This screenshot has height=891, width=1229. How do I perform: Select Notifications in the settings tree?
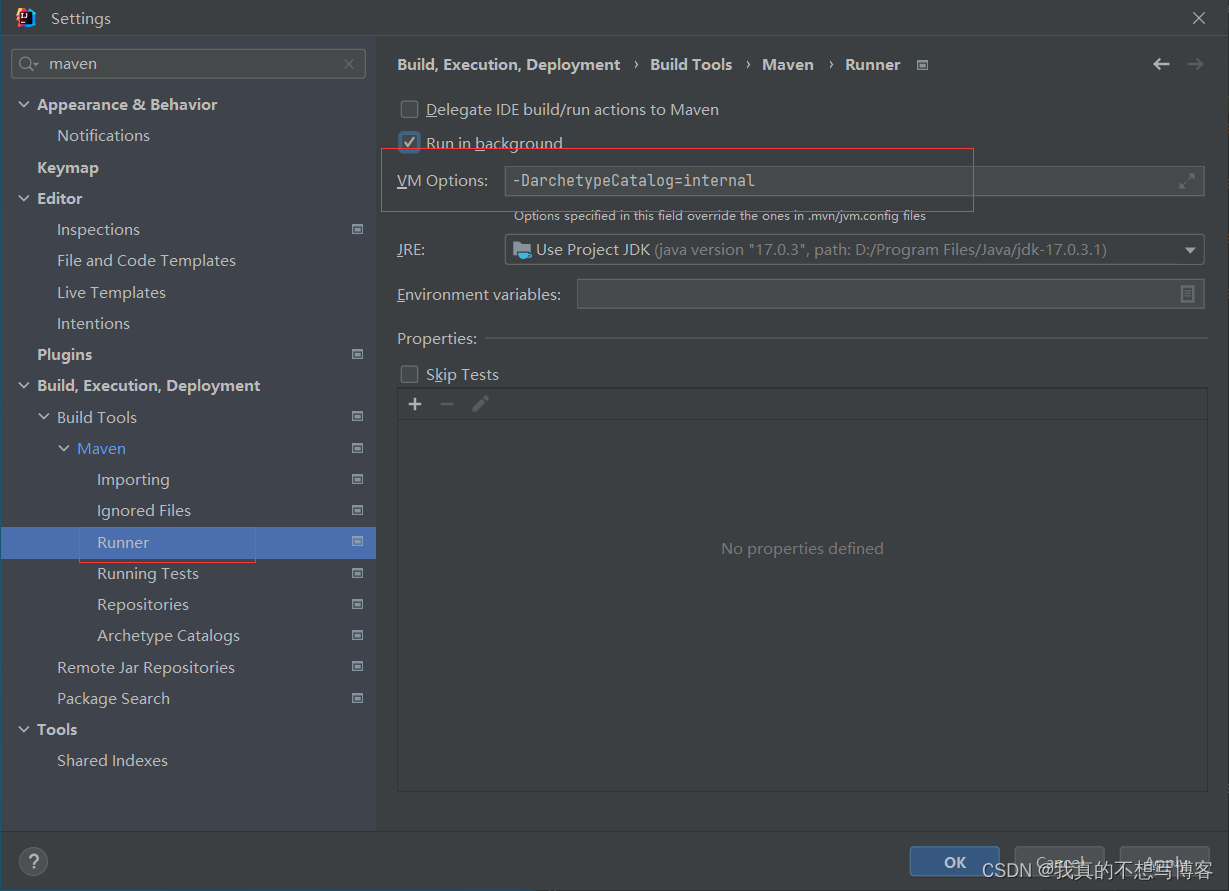pyautogui.click(x=103, y=135)
